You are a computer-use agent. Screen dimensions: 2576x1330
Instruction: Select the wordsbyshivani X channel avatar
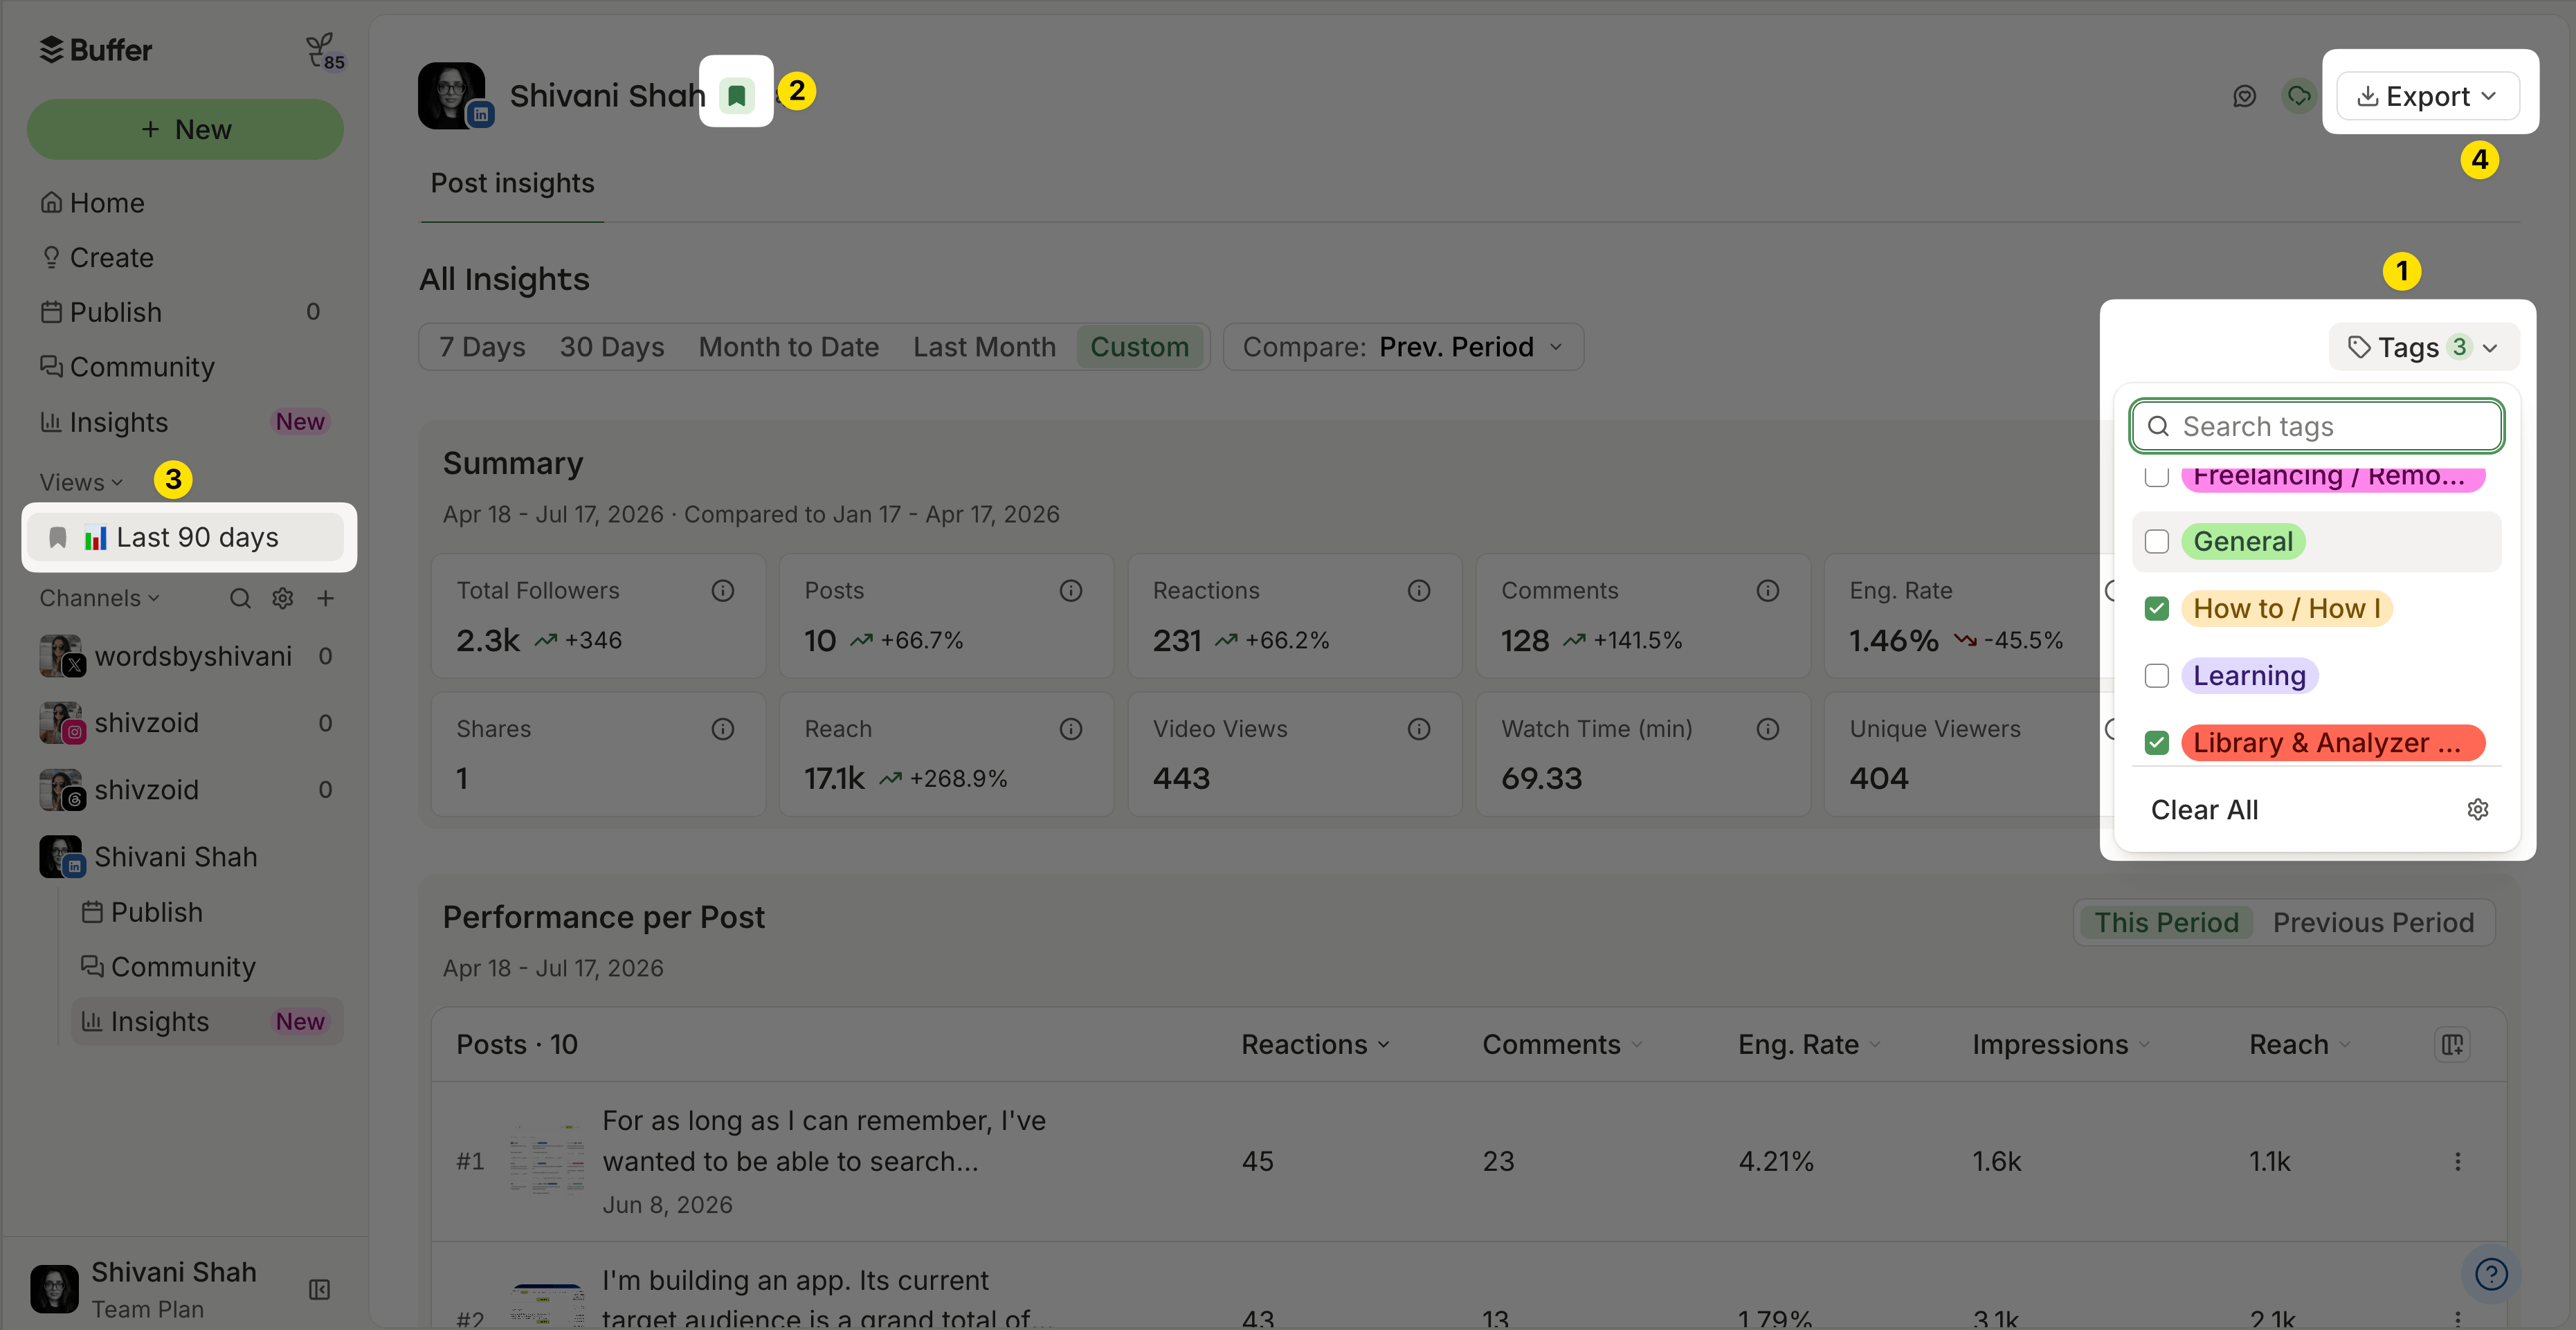[61, 656]
